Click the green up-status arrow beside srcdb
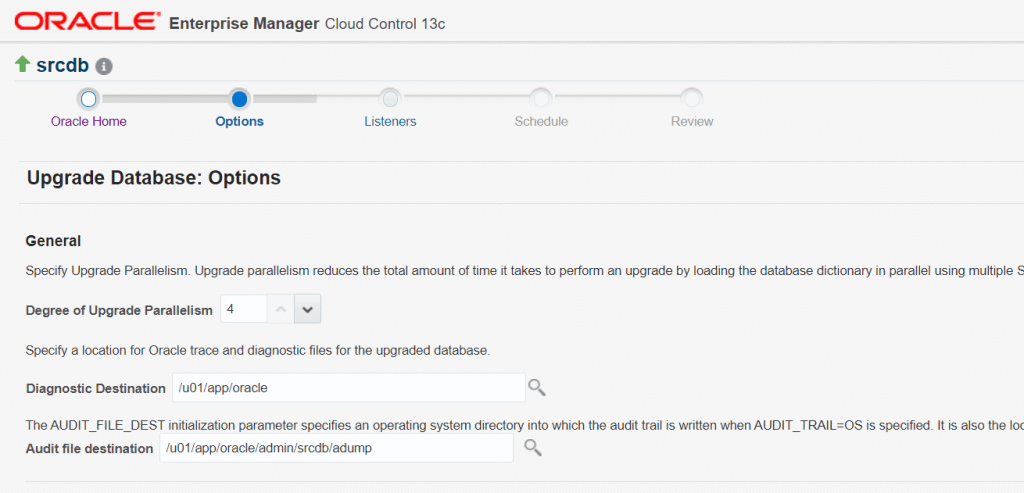This screenshot has width=1024, height=493. 22,65
